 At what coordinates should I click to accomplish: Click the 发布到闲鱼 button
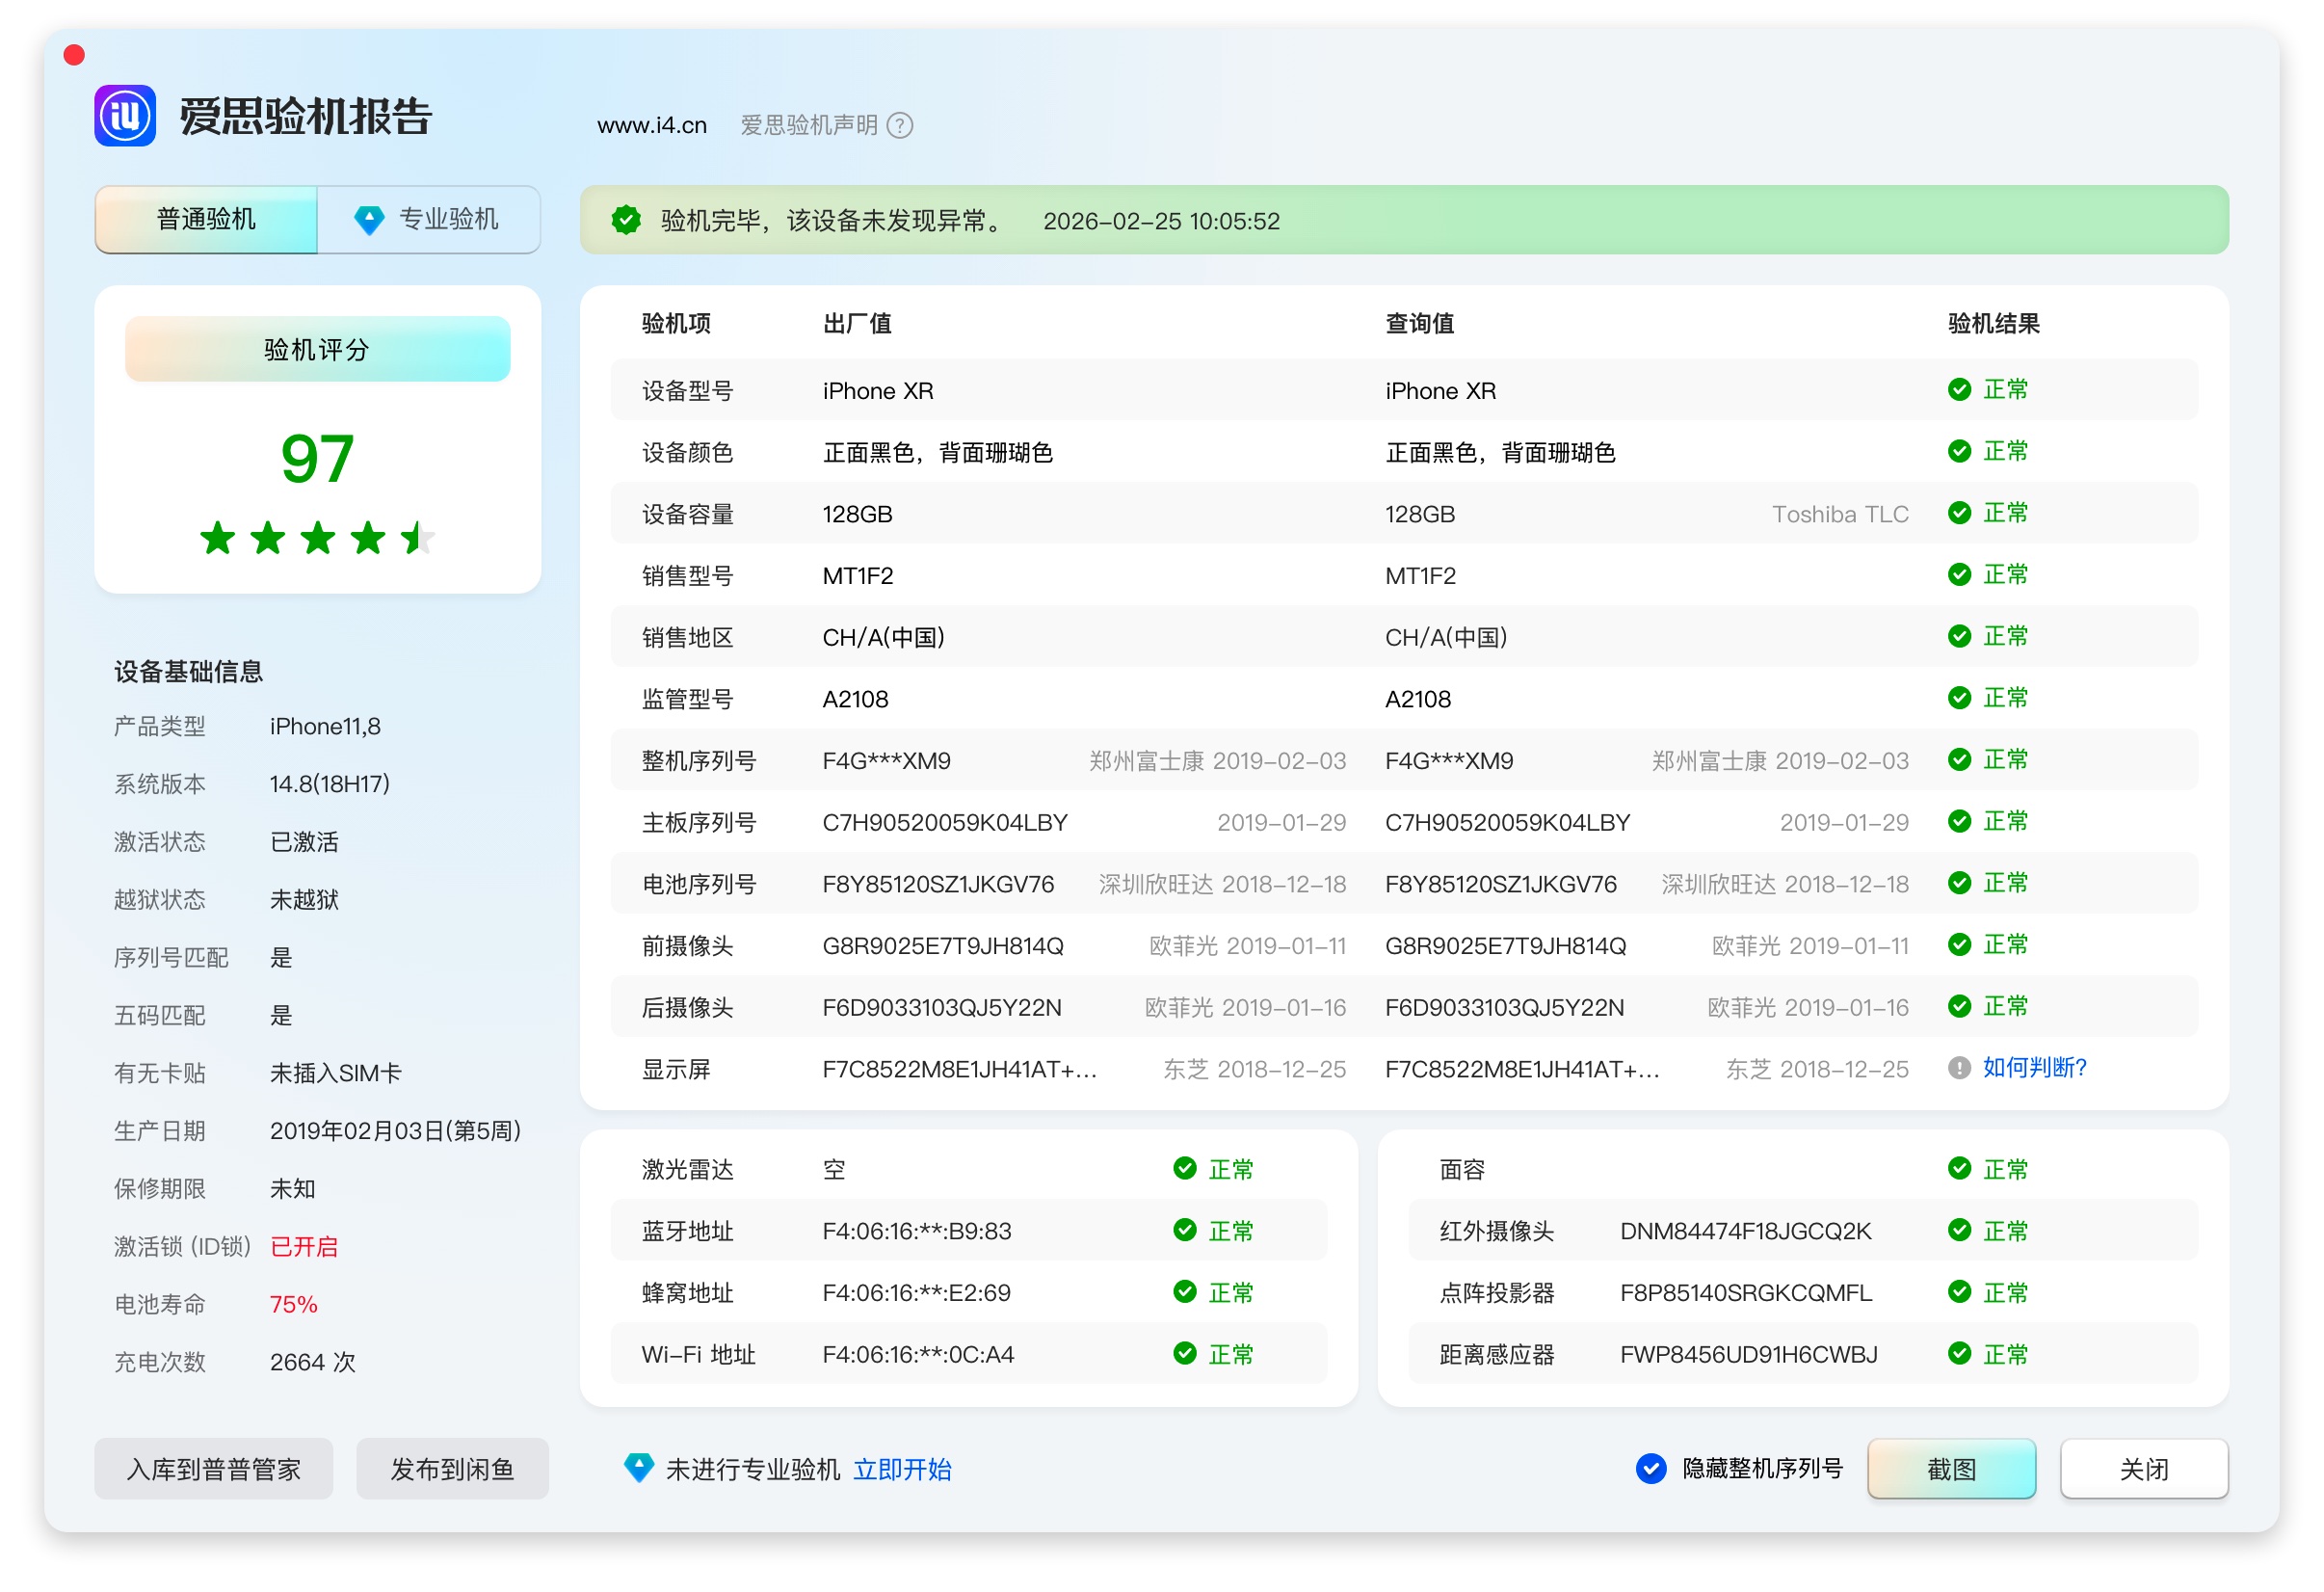click(452, 1468)
